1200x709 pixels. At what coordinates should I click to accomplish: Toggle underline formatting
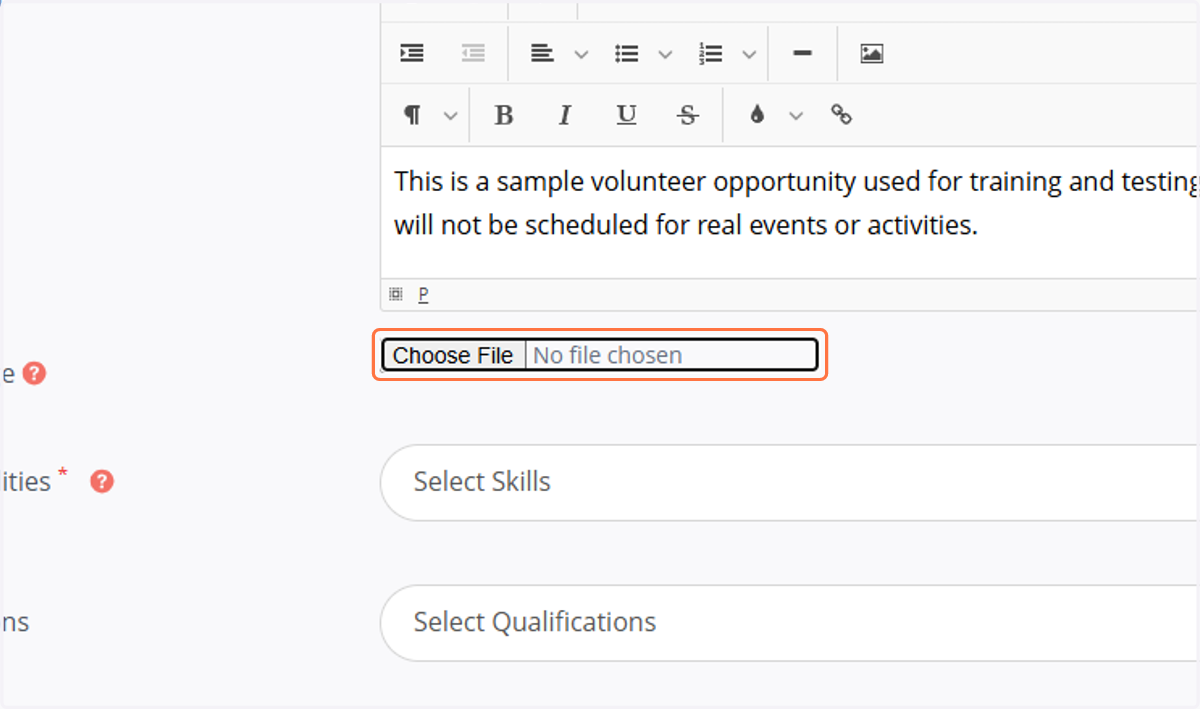(626, 115)
